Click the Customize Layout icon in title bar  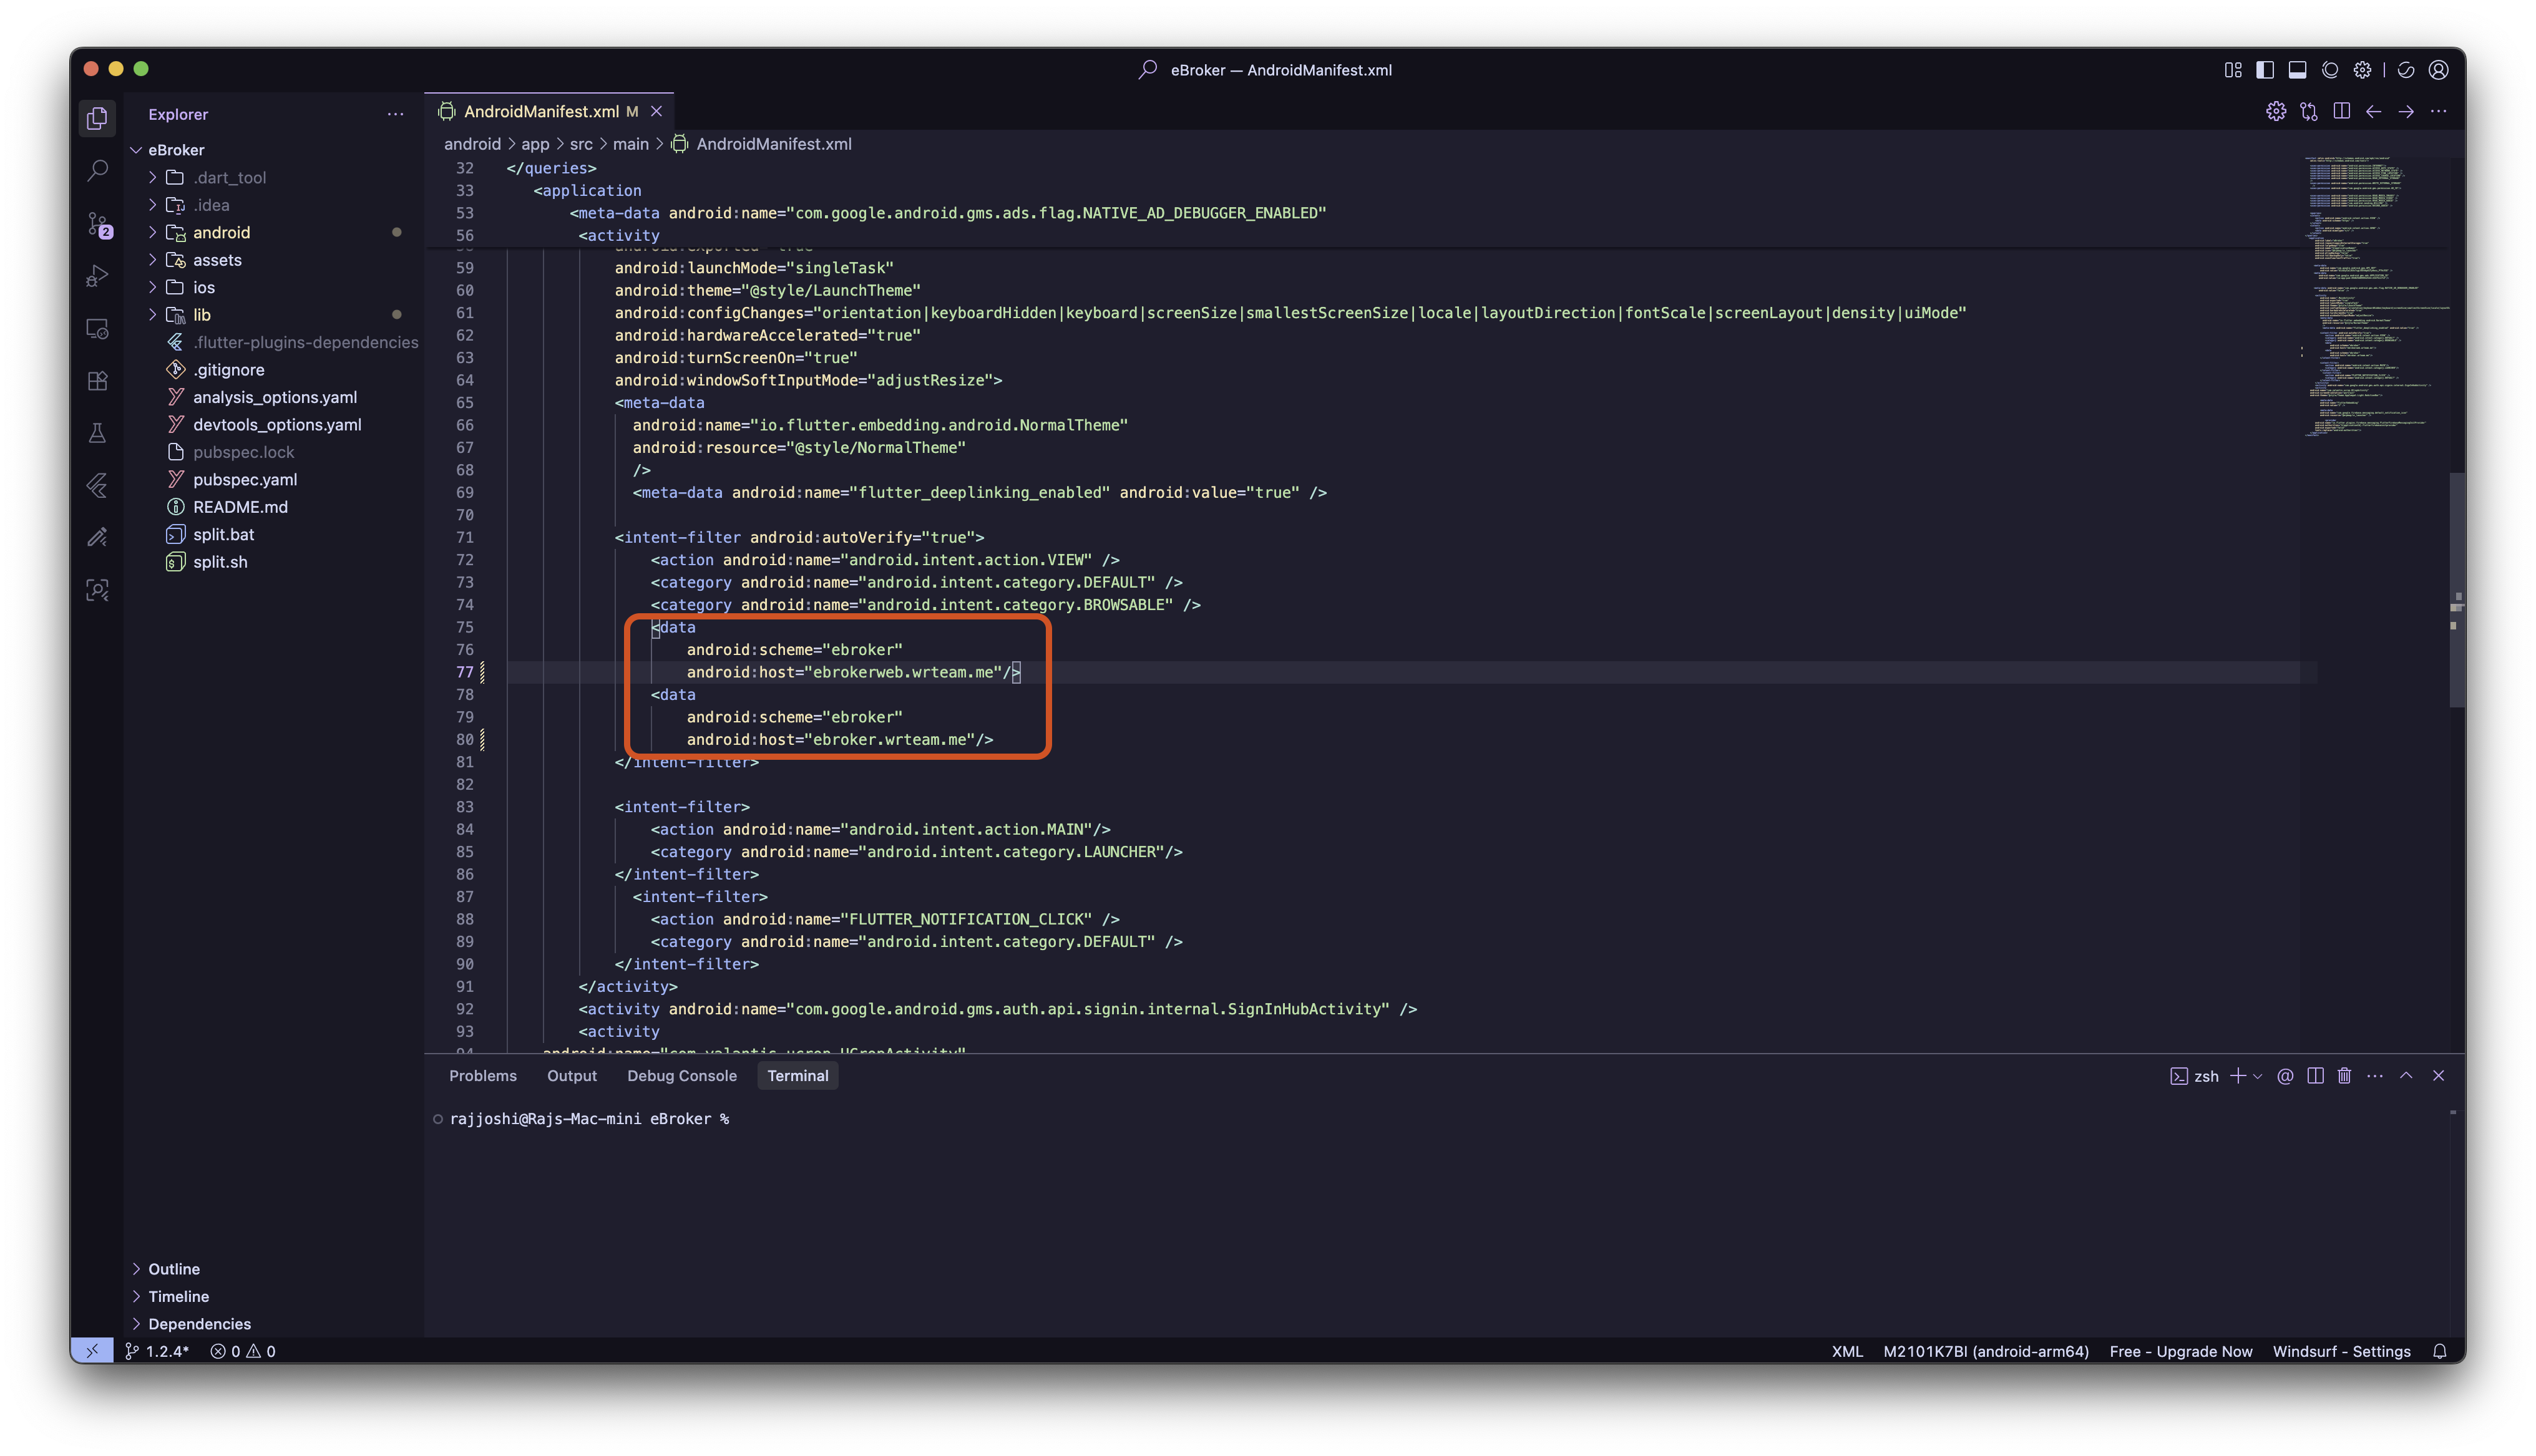(x=2233, y=70)
